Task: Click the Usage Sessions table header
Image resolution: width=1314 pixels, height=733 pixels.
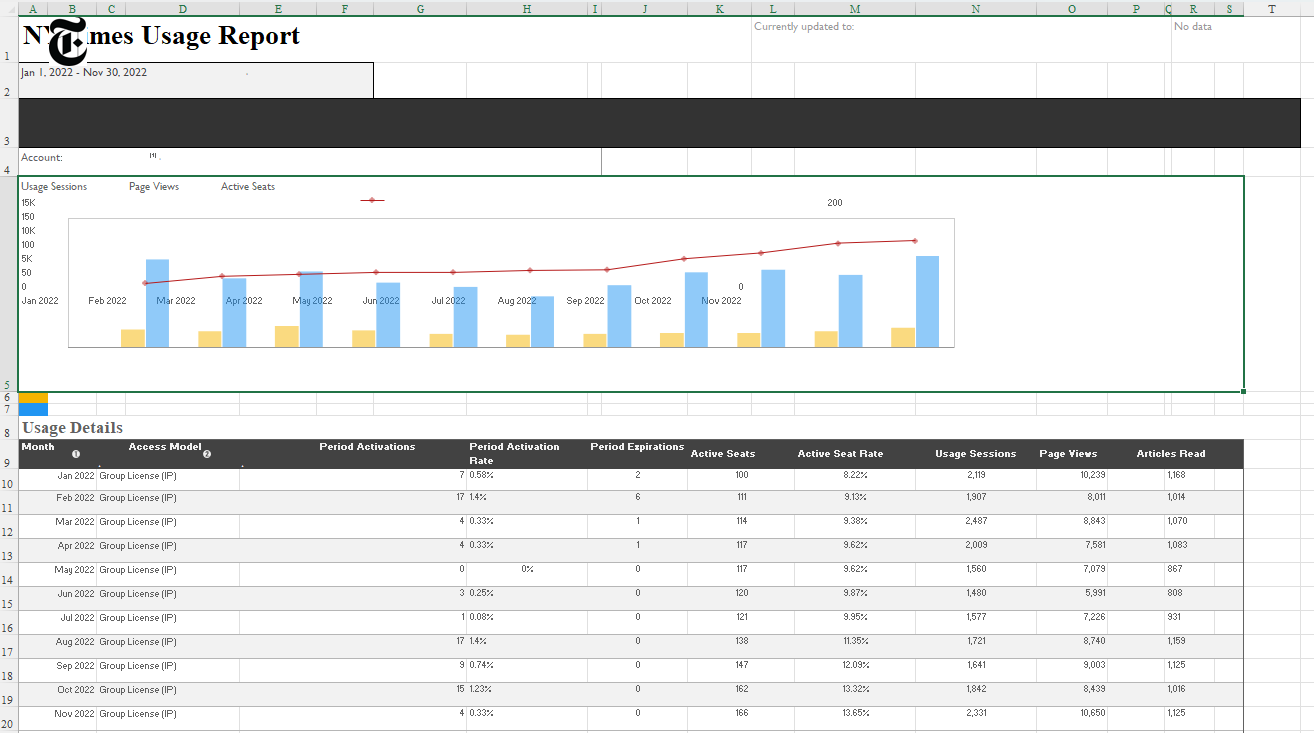Action: tap(975, 454)
